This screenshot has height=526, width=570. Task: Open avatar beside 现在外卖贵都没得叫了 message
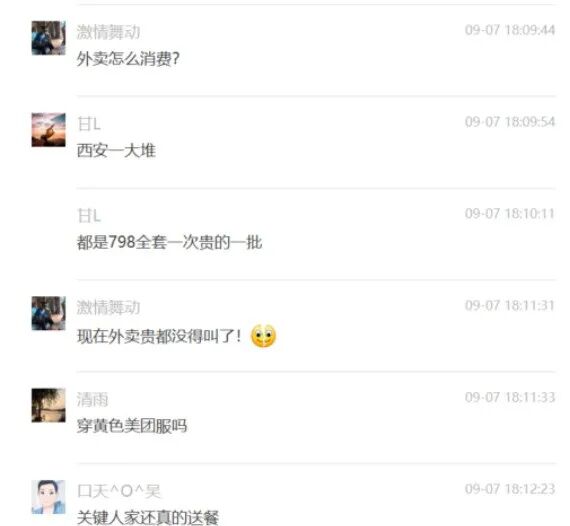point(49,313)
